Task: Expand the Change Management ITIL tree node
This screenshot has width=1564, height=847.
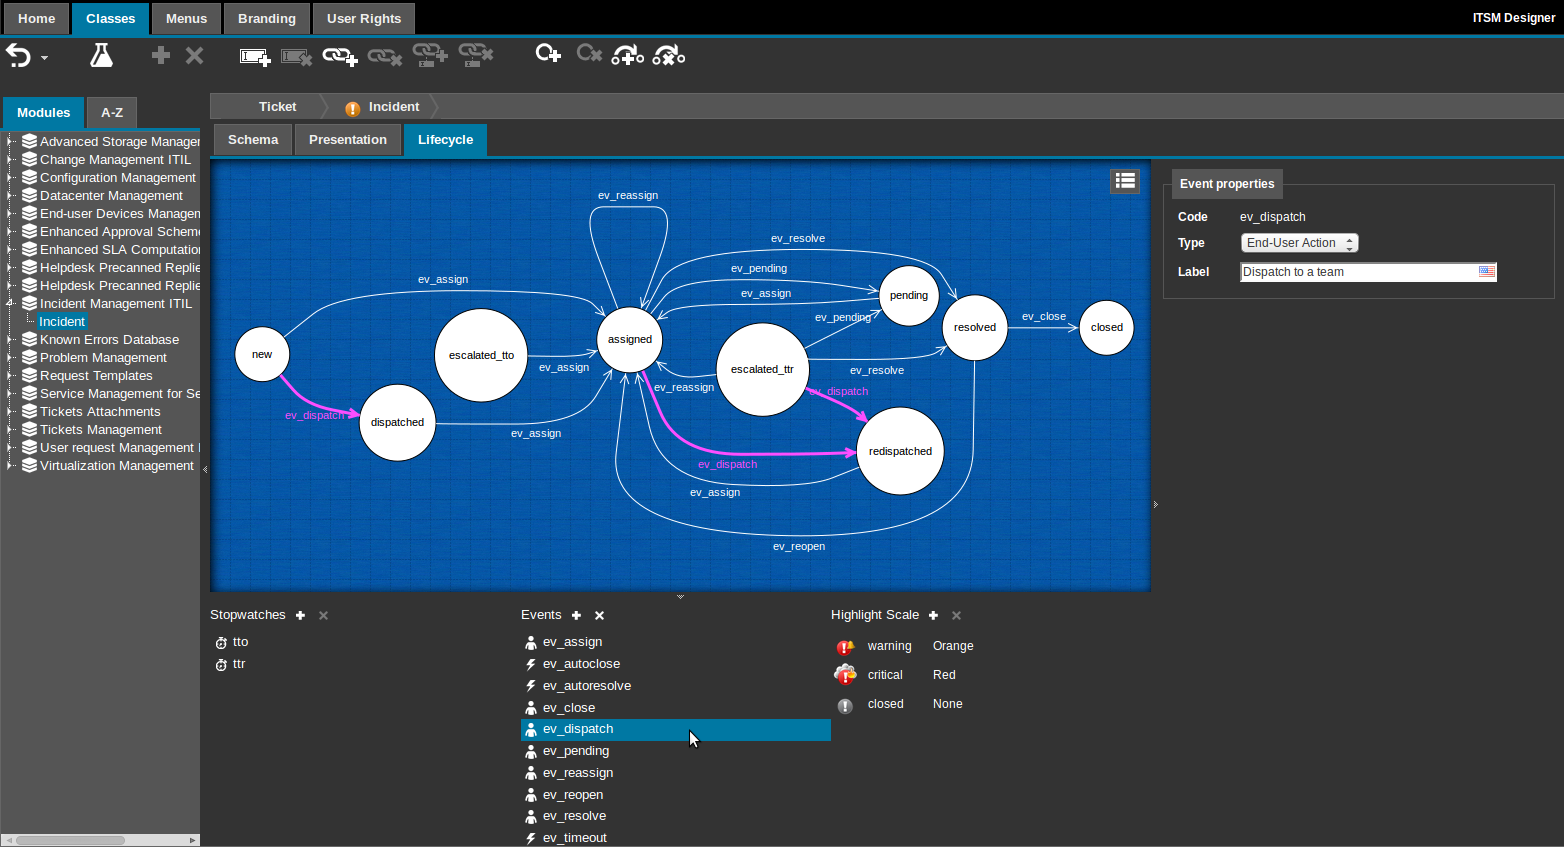Action: click(10, 160)
